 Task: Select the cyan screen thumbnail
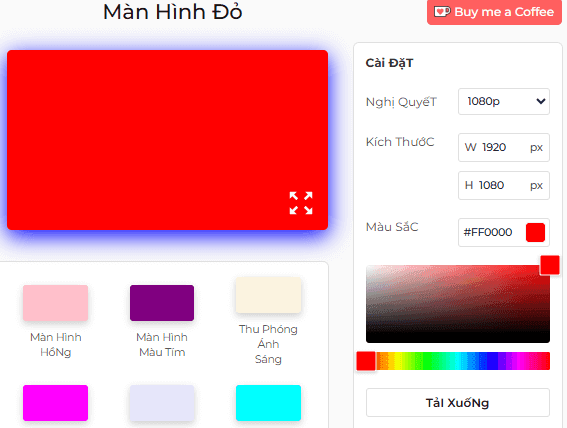coord(268,403)
